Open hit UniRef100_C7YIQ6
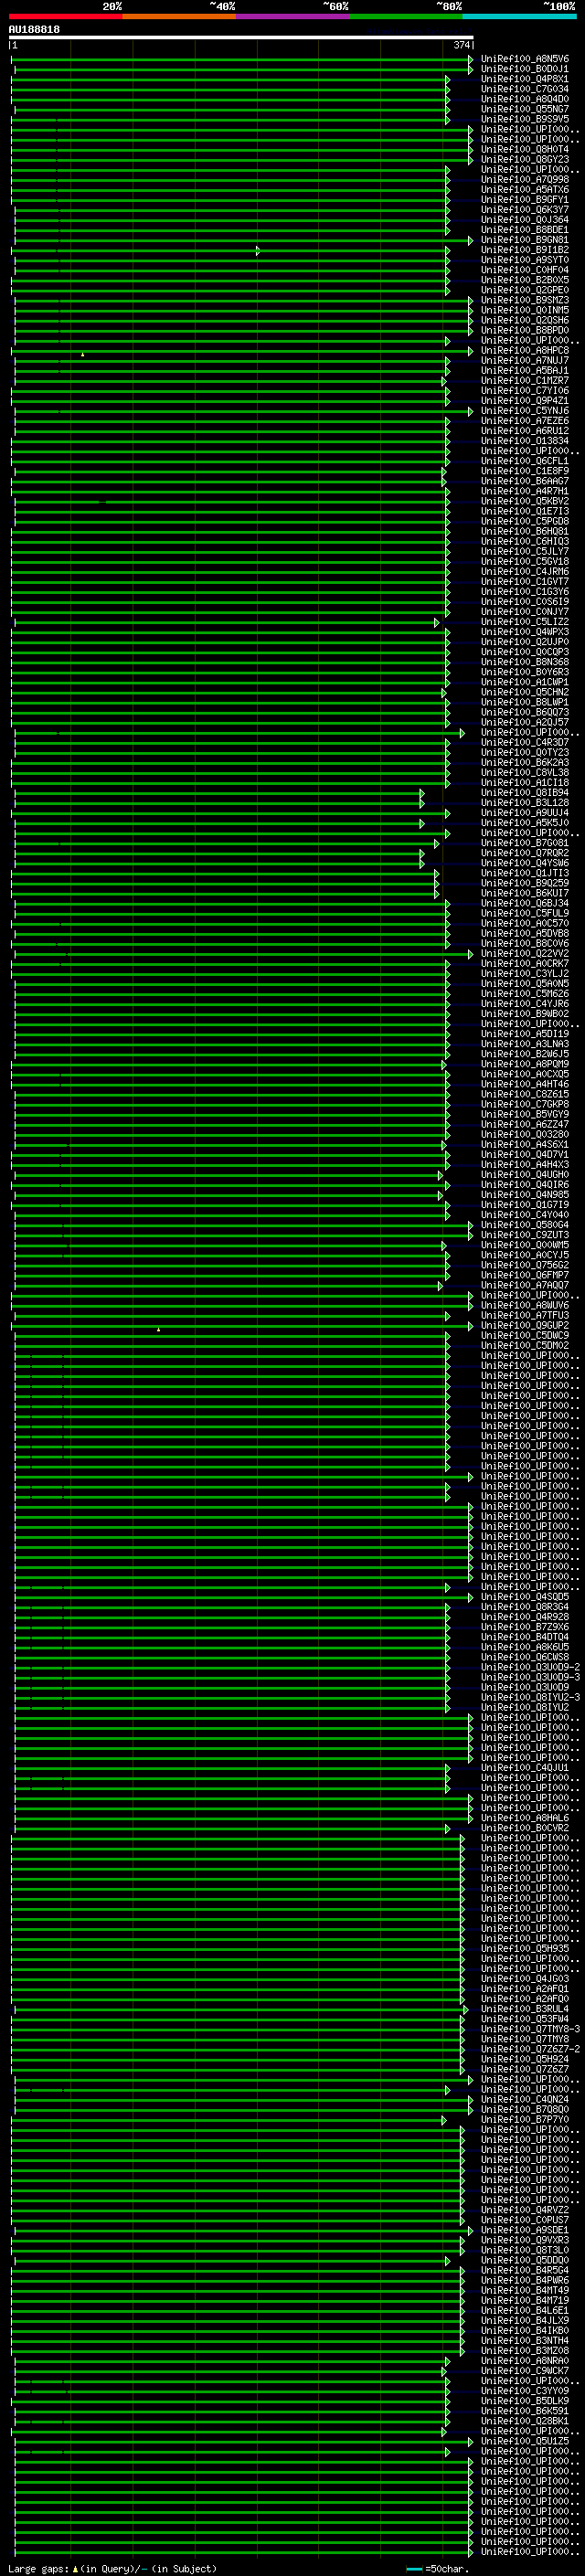The image size is (585, 2576). pyautogui.click(x=525, y=391)
